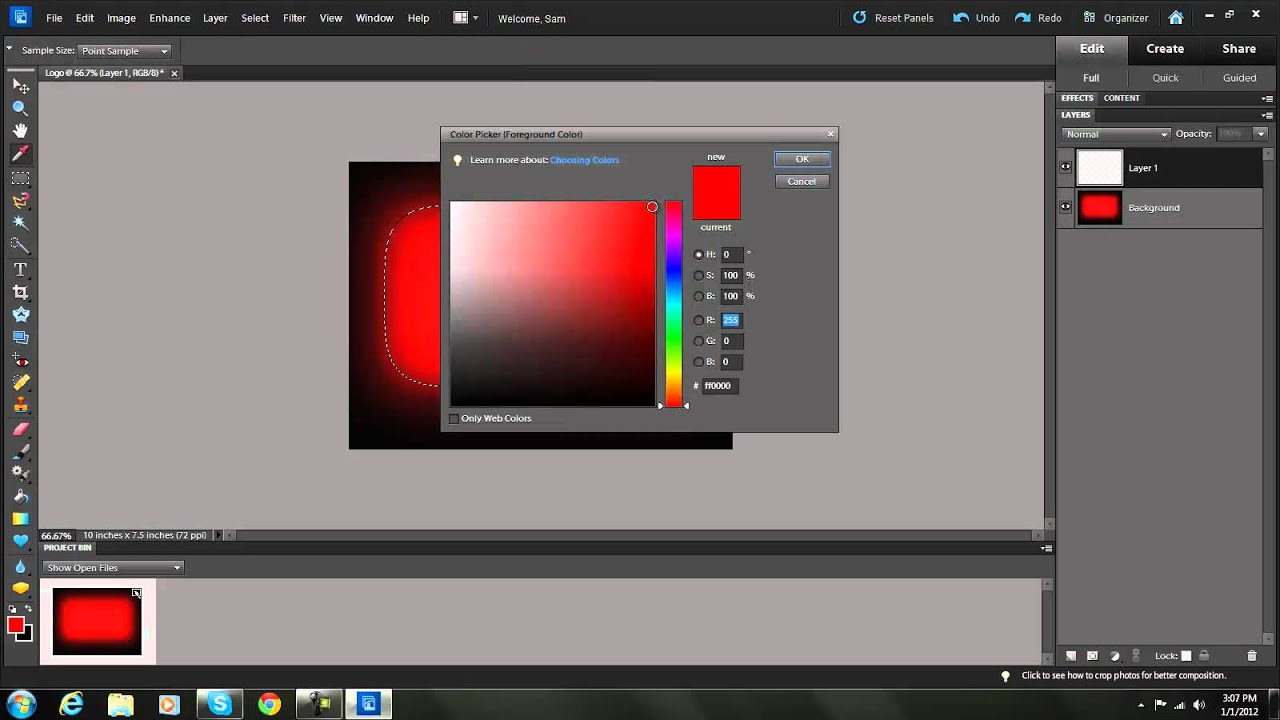Open the Enhance menu
Screen dimensions: 1280x720
coord(169,18)
